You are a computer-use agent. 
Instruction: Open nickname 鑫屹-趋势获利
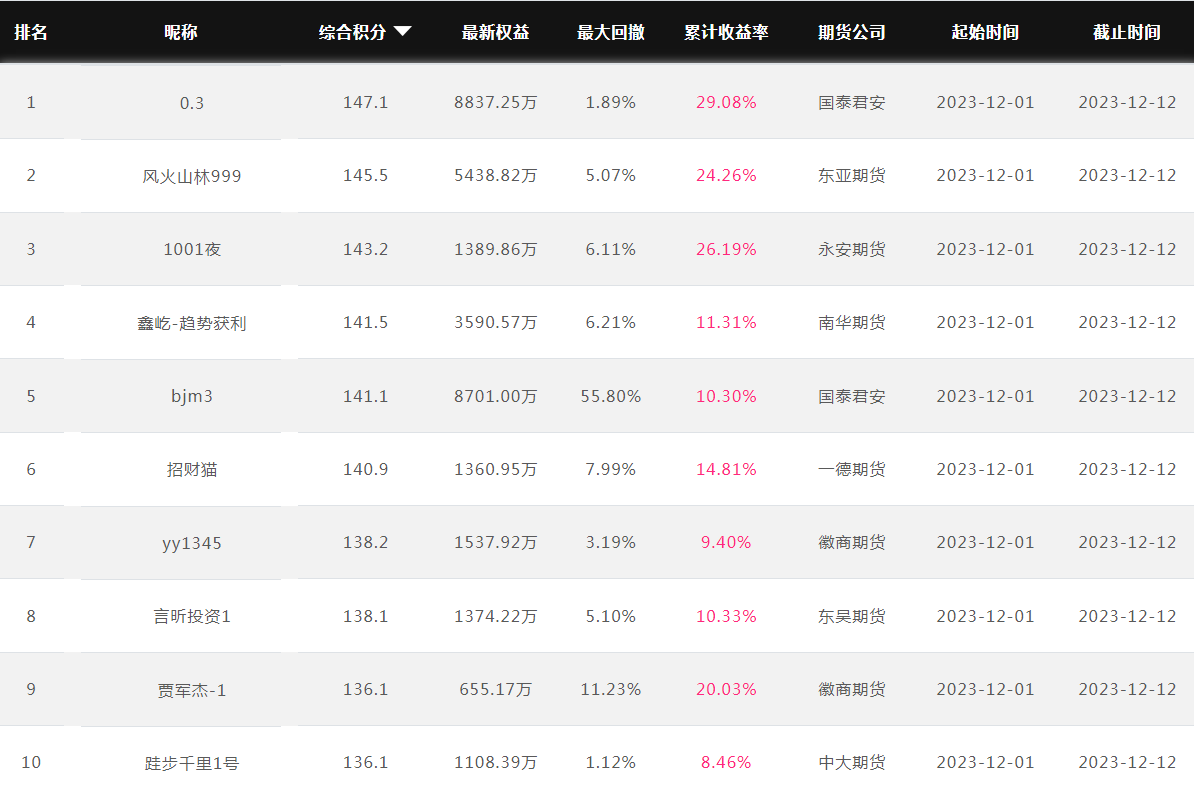coord(192,323)
